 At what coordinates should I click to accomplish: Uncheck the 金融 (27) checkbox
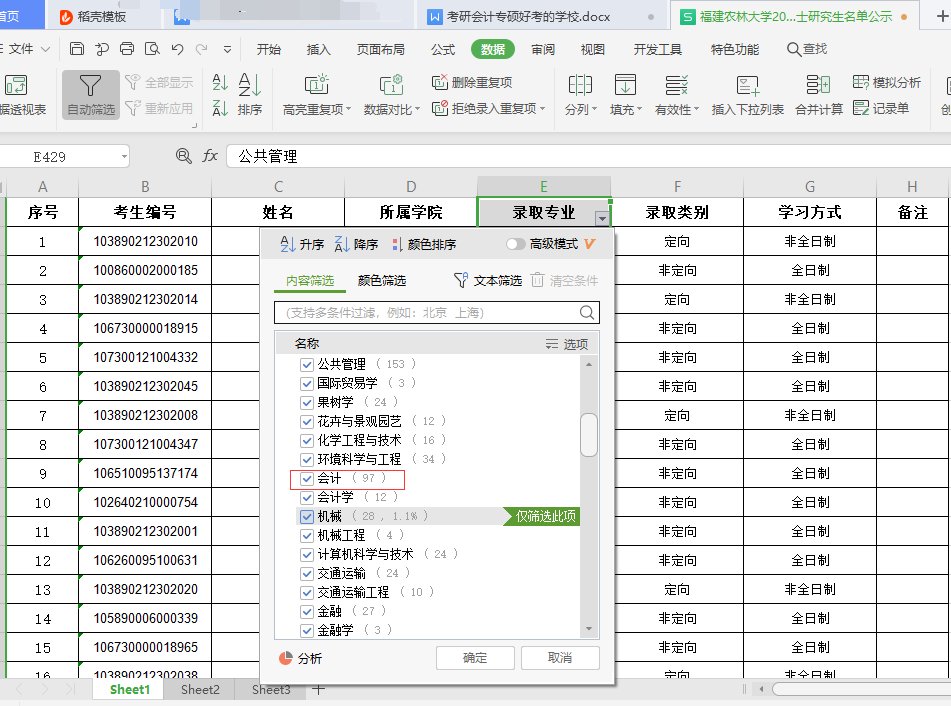tap(307, 611)
